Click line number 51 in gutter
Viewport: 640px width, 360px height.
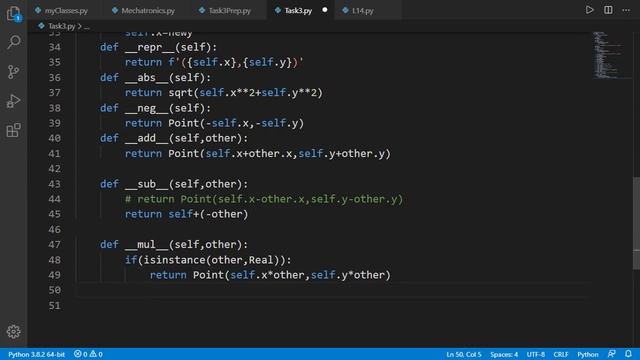click(54, 306)
